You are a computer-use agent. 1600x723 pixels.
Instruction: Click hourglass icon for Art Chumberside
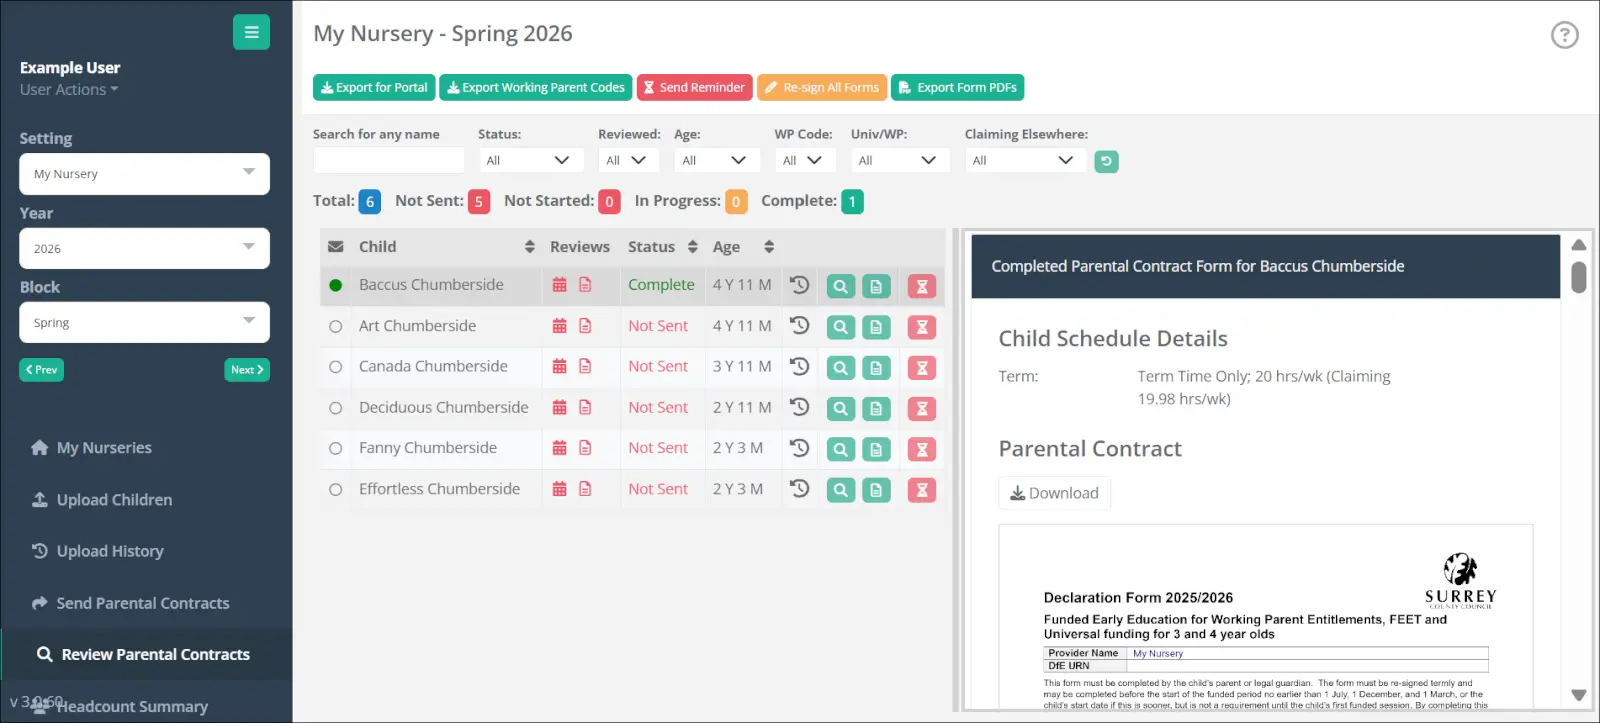(922, 327)
